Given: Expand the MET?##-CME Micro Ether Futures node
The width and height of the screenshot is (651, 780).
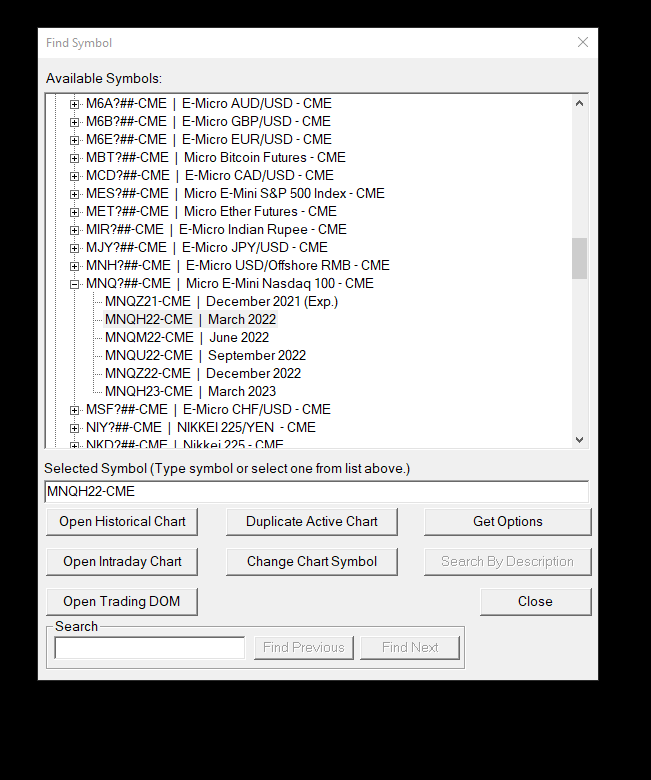Looking at the screenshot, I should (x=74, y=212).
